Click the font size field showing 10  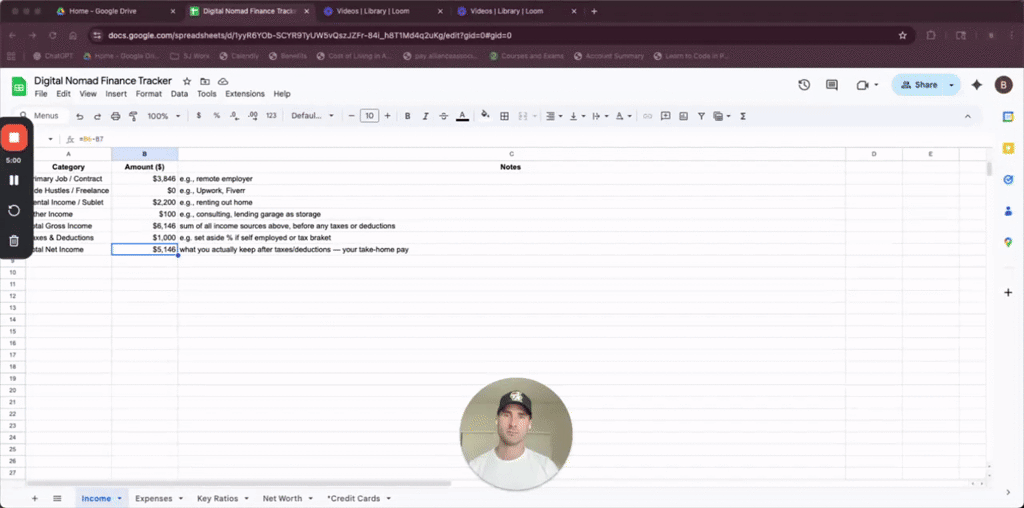(x=370, y=116)
